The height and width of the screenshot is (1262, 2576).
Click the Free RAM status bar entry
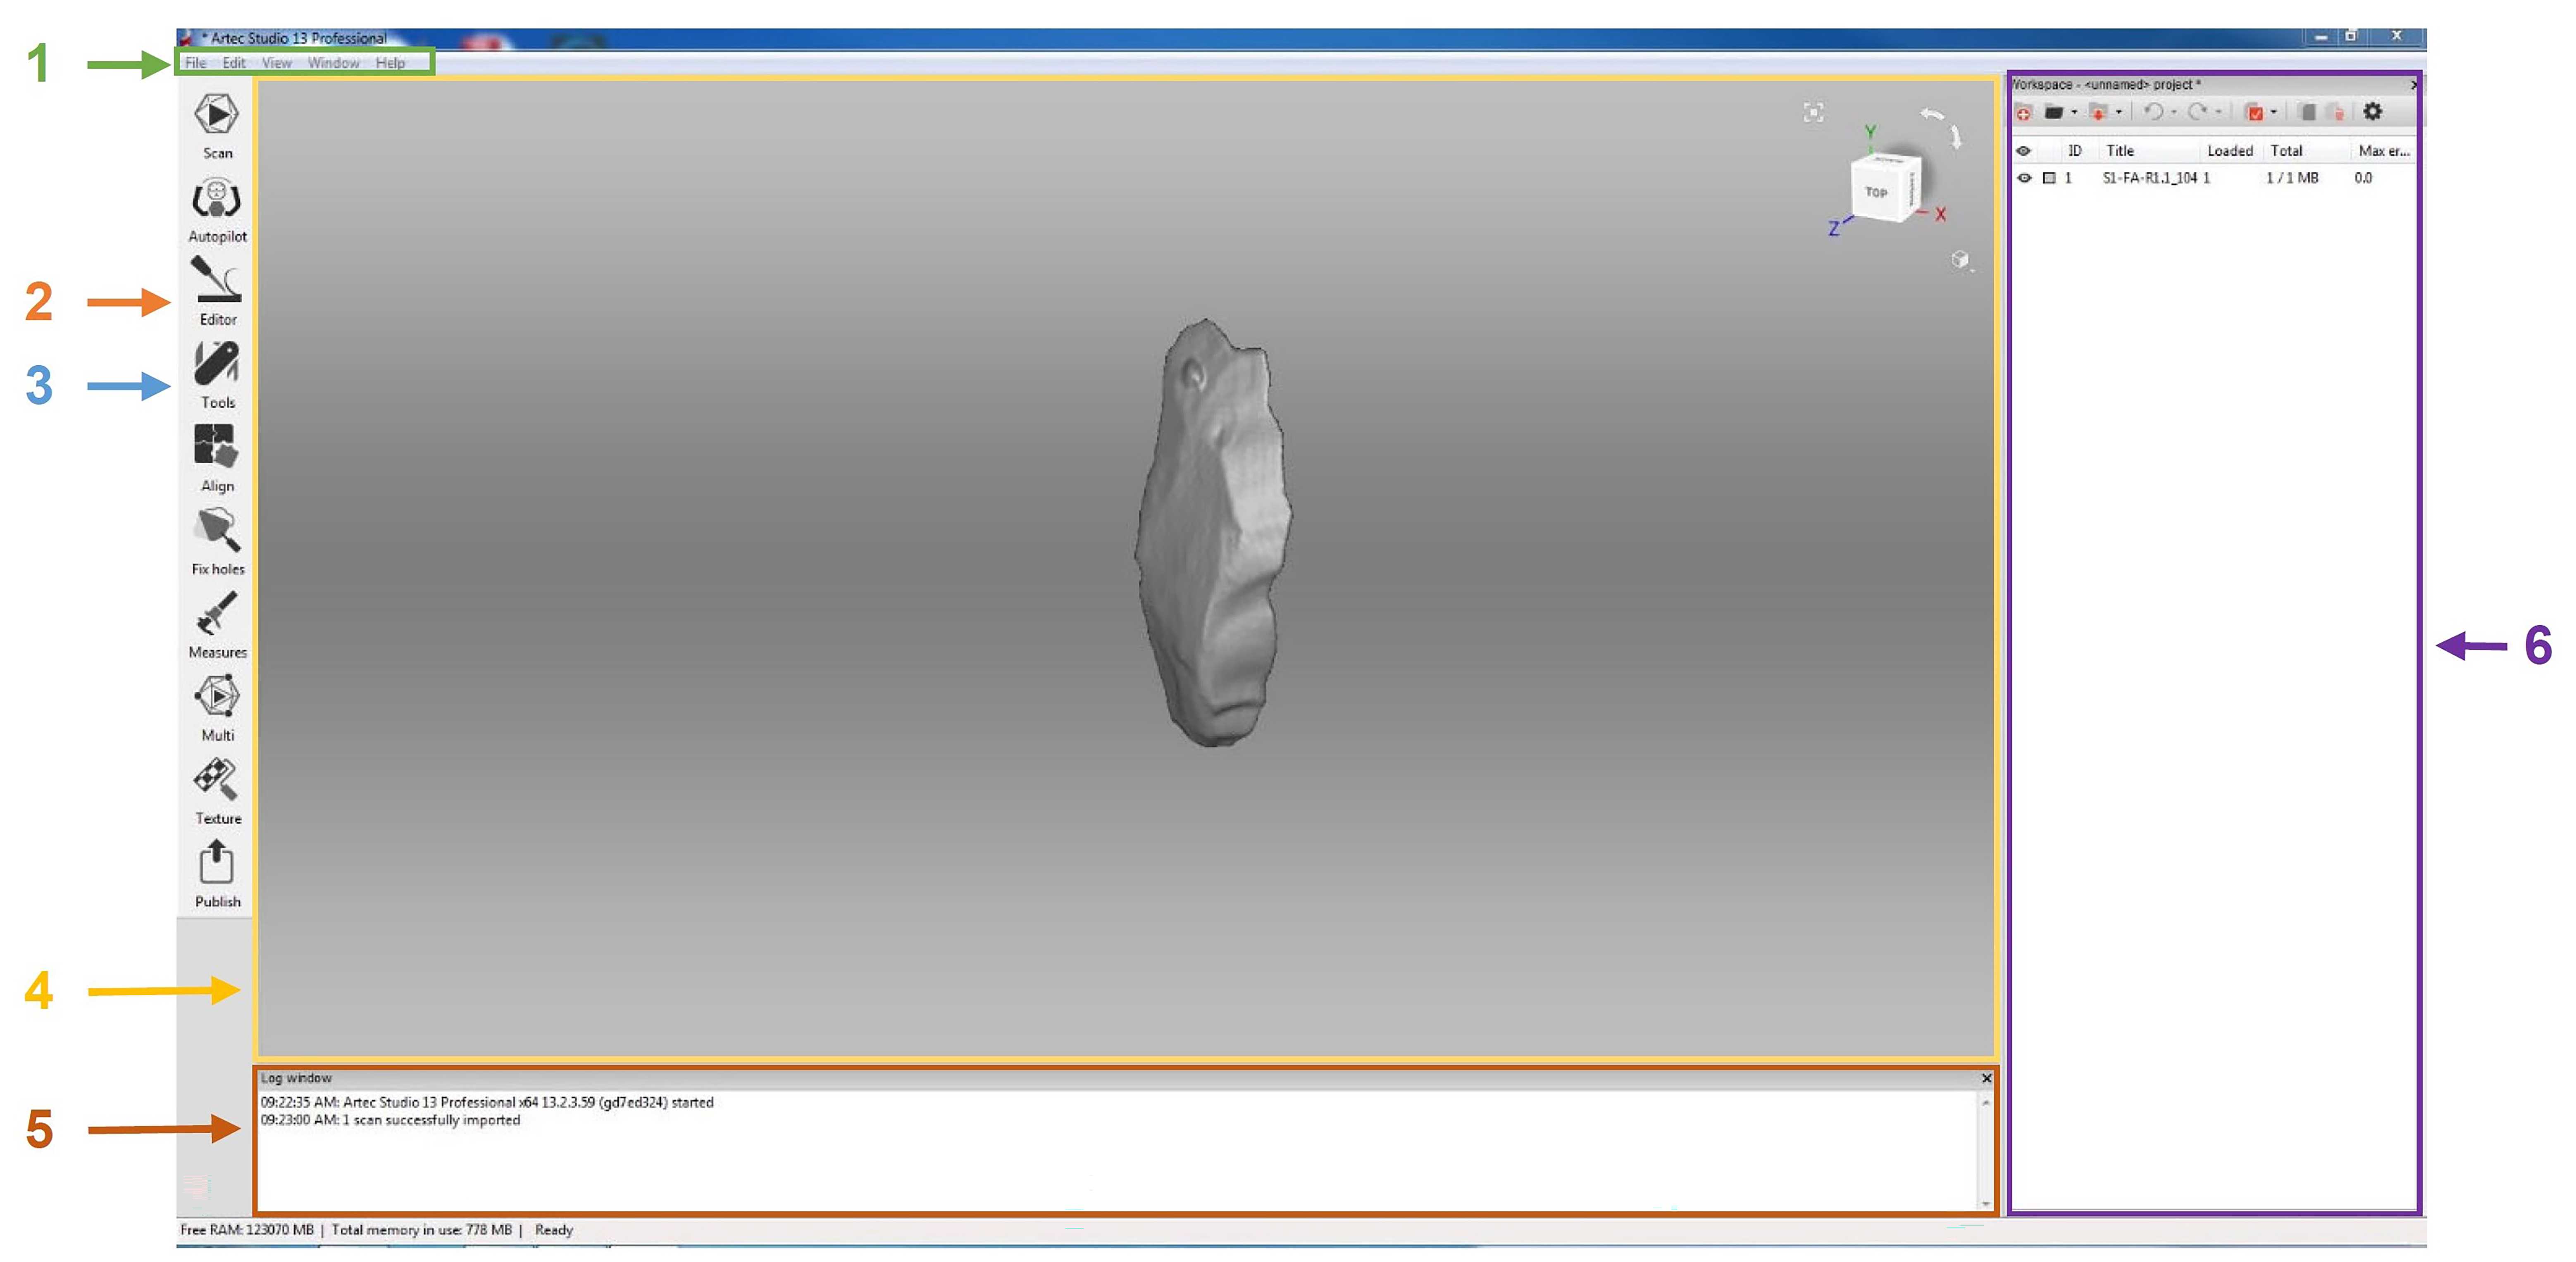247,1230
